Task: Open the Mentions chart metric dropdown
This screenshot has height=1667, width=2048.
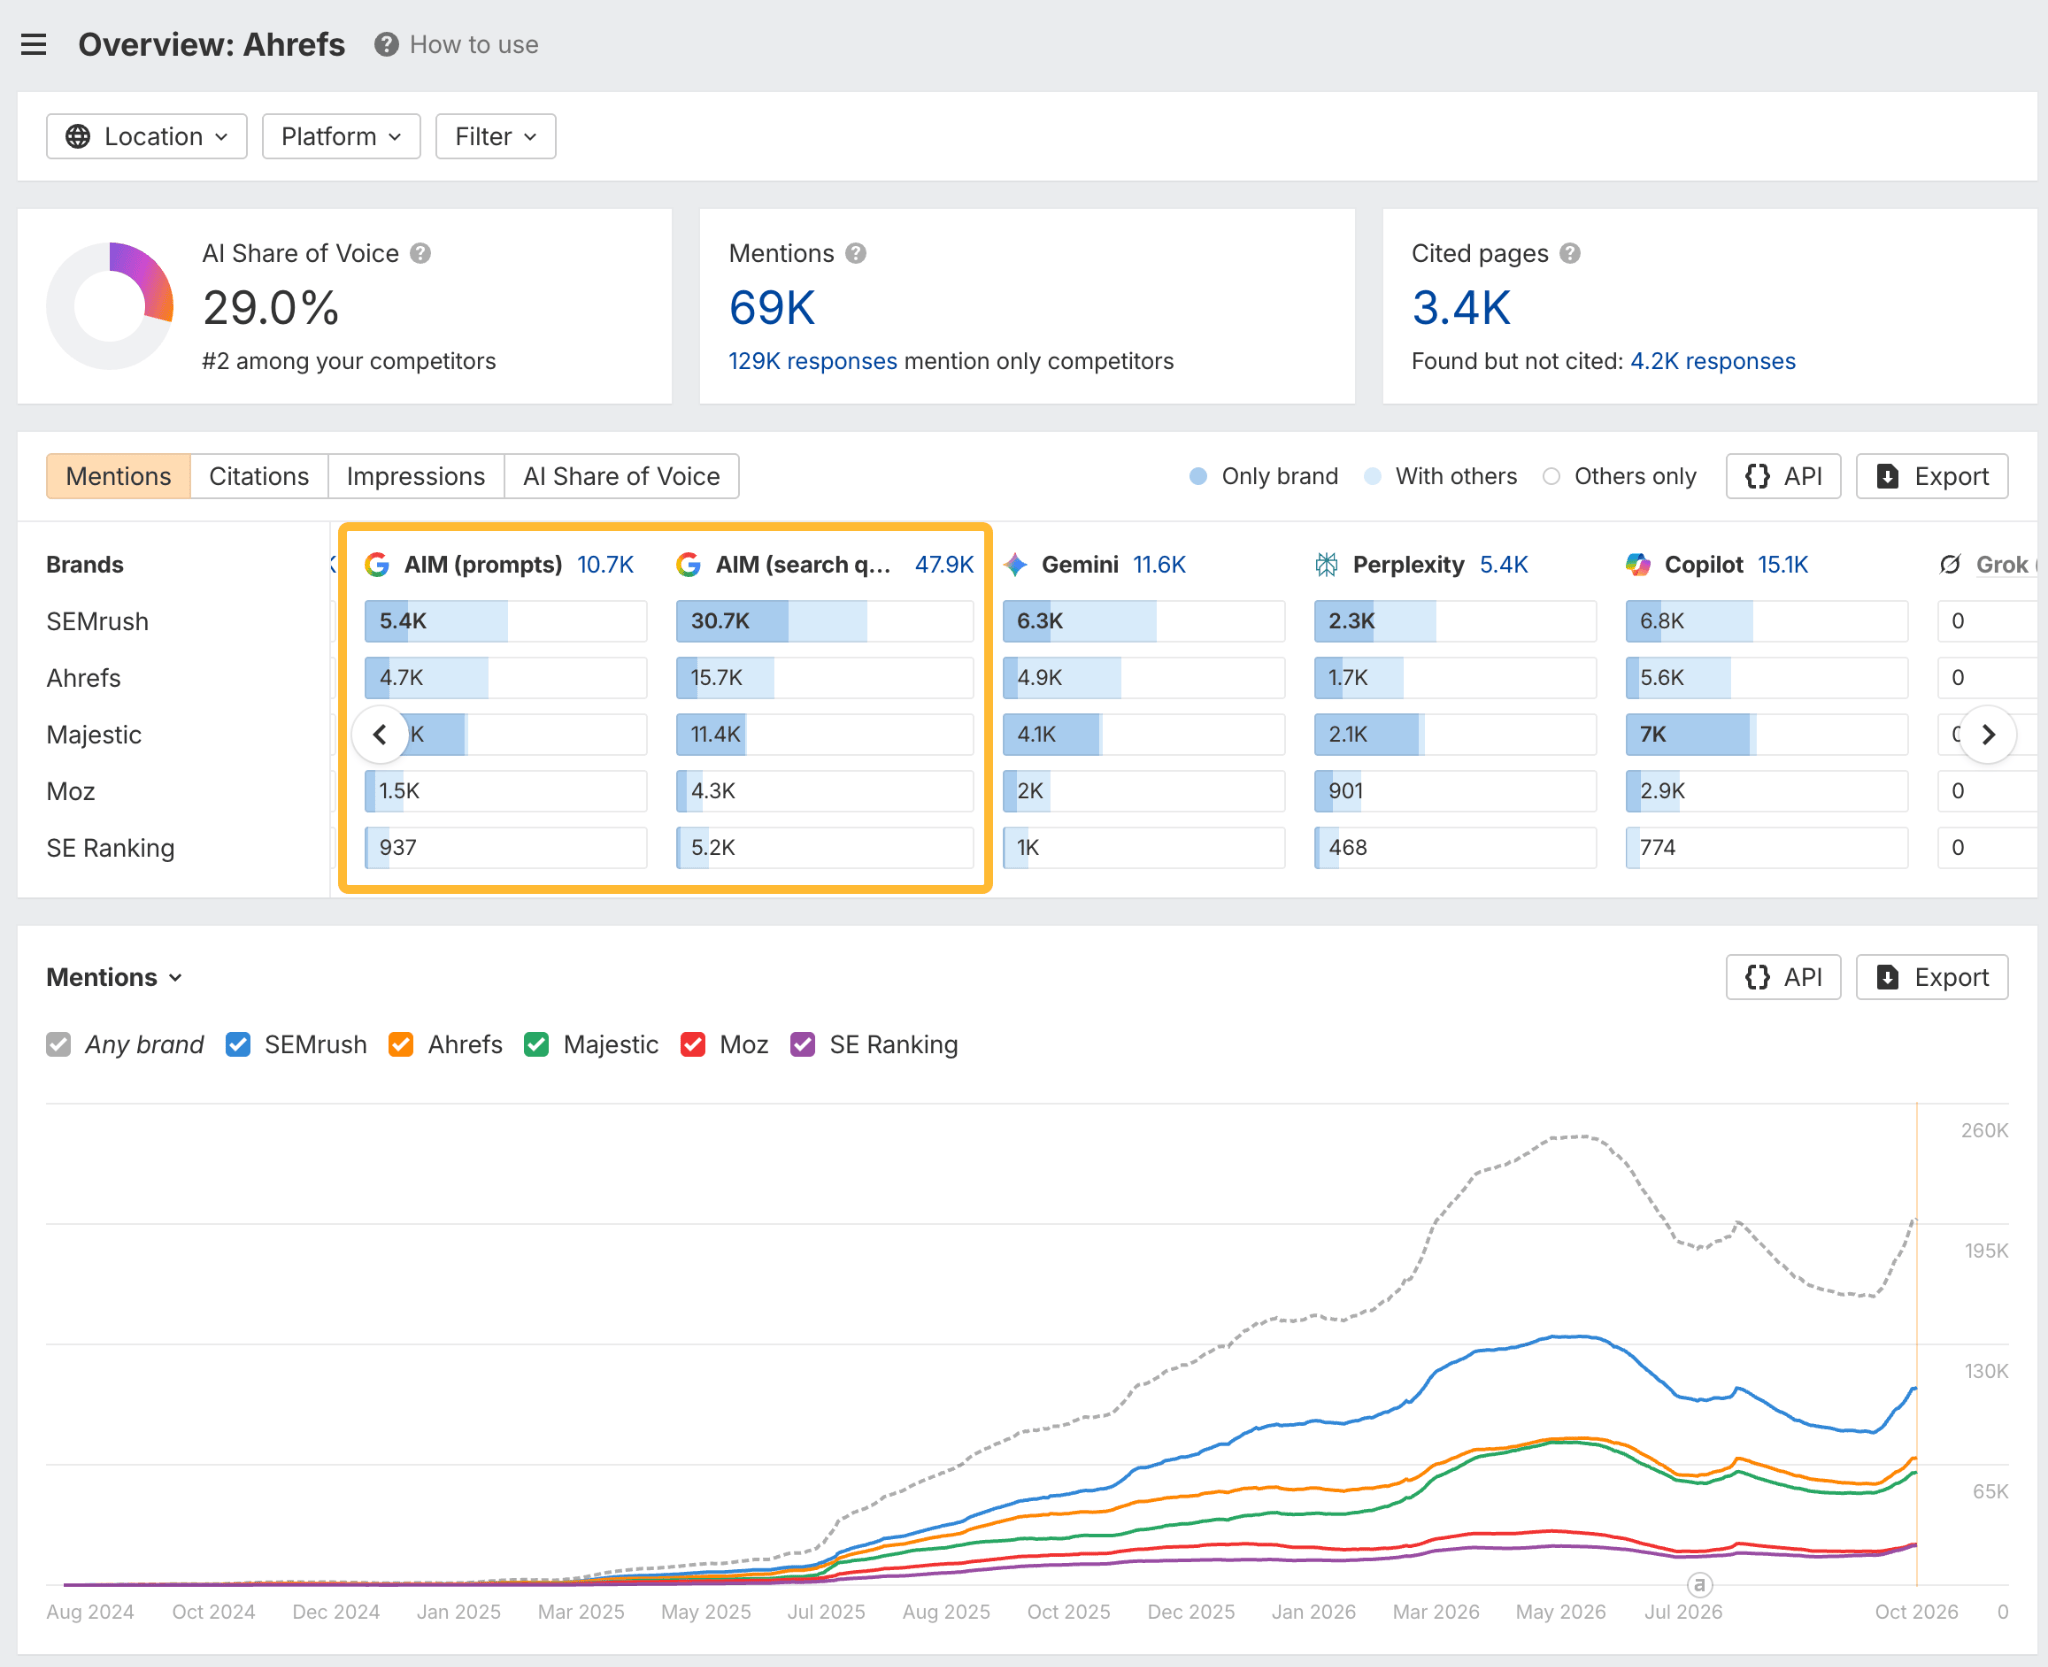Action: click(x=115, y=977)
